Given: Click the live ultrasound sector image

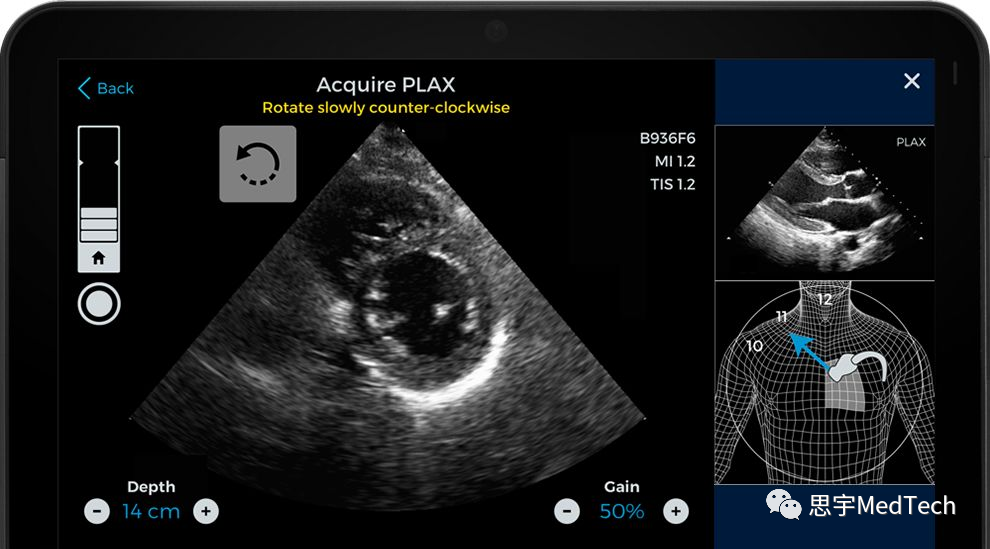Looking at the screenshot, I should [387, 316].
